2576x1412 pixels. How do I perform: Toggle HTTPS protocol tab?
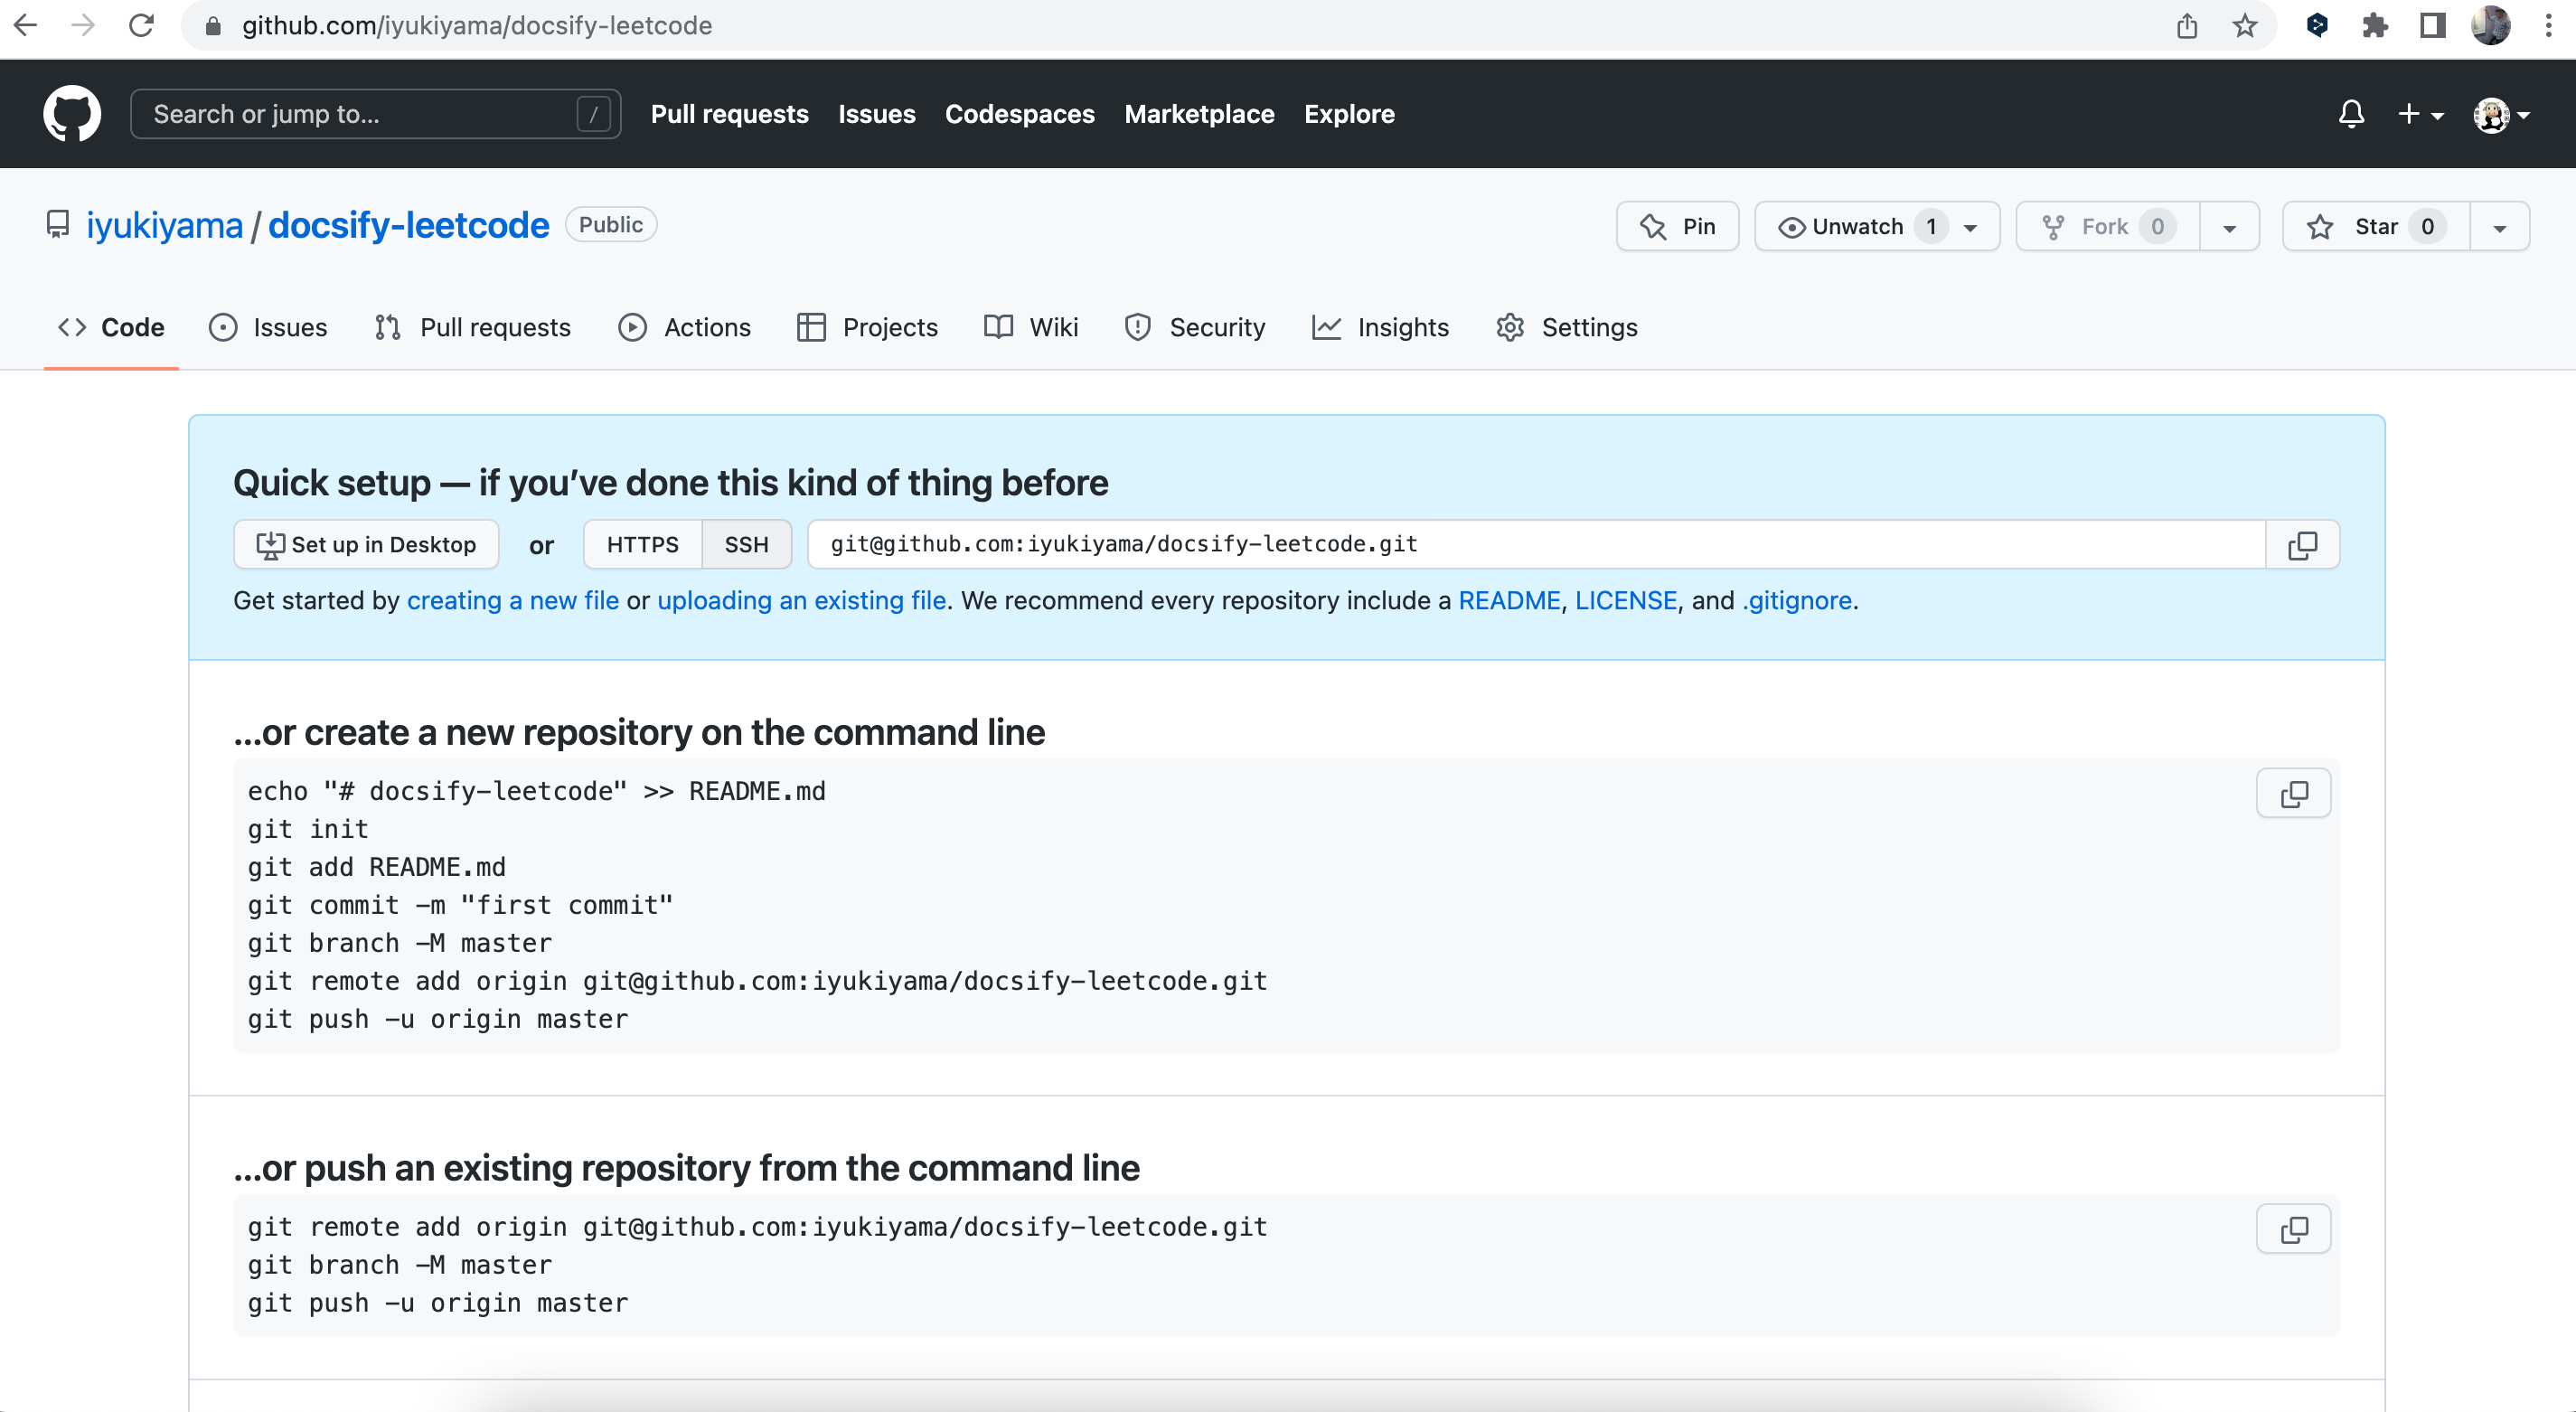[644, 544]
